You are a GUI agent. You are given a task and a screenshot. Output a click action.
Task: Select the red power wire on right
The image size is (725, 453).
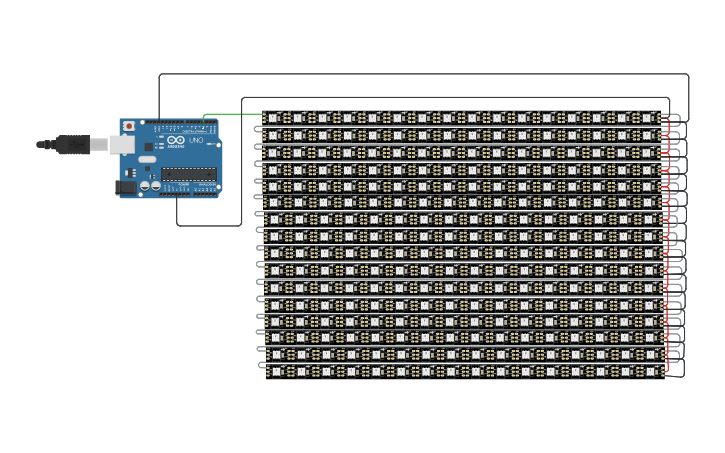point(667,250)
